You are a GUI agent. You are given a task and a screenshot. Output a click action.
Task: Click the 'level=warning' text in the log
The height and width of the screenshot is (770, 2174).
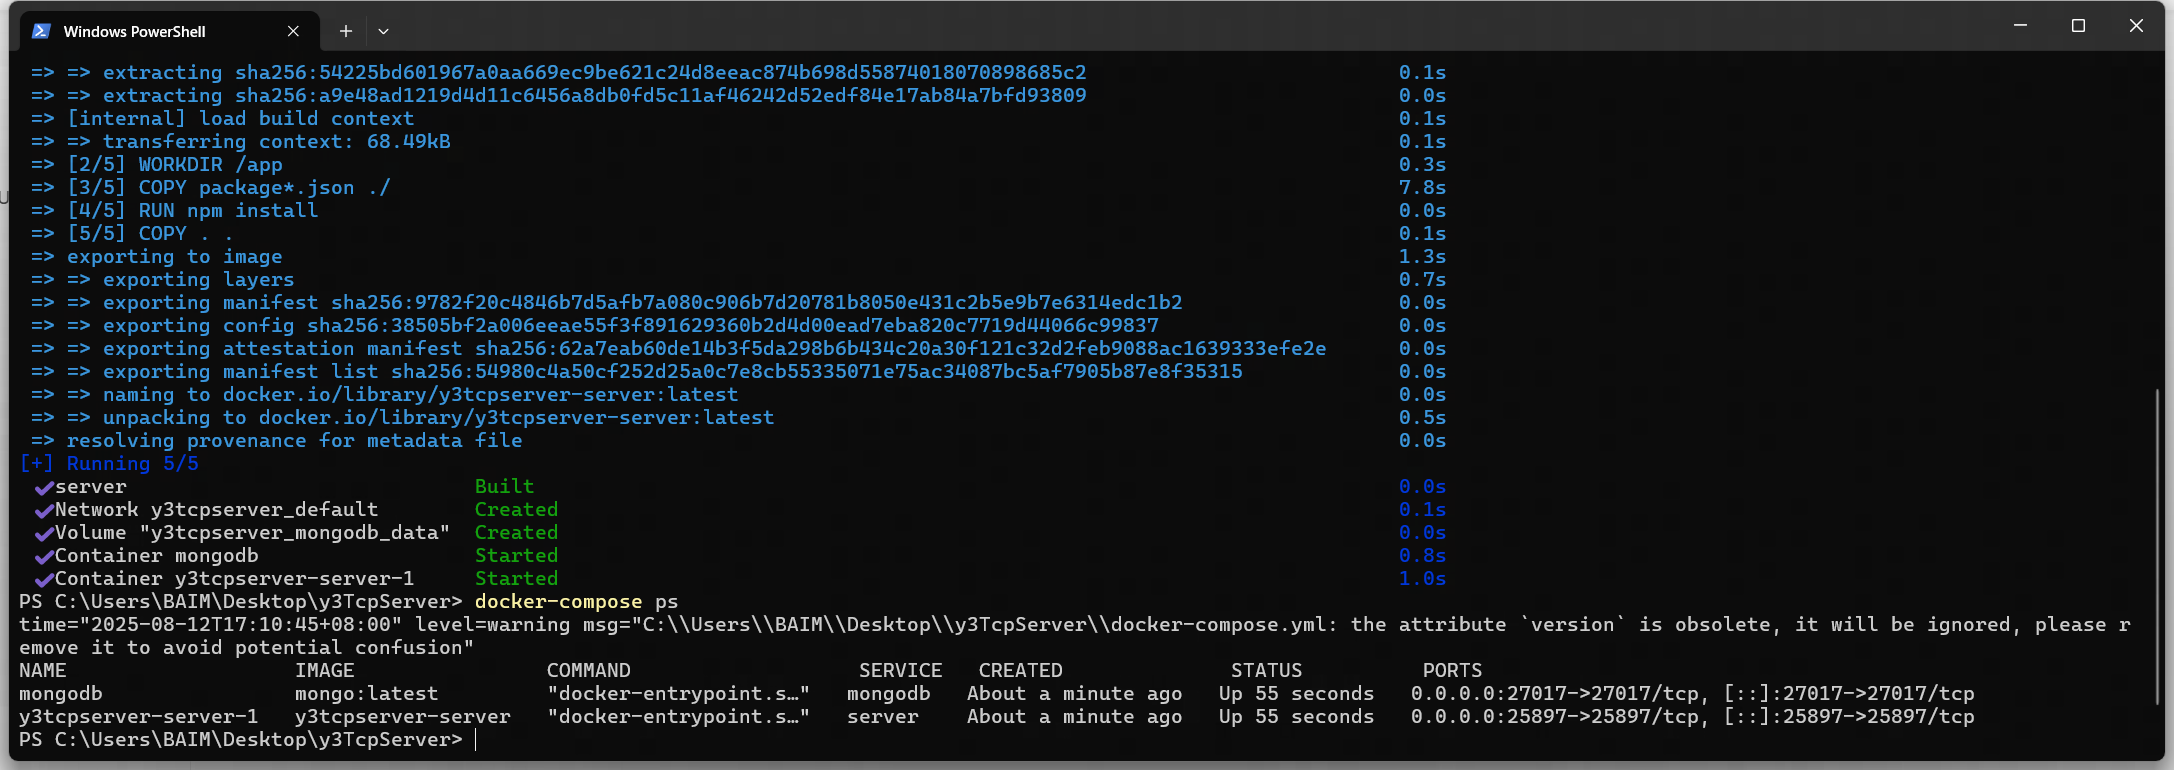point(492,625)
